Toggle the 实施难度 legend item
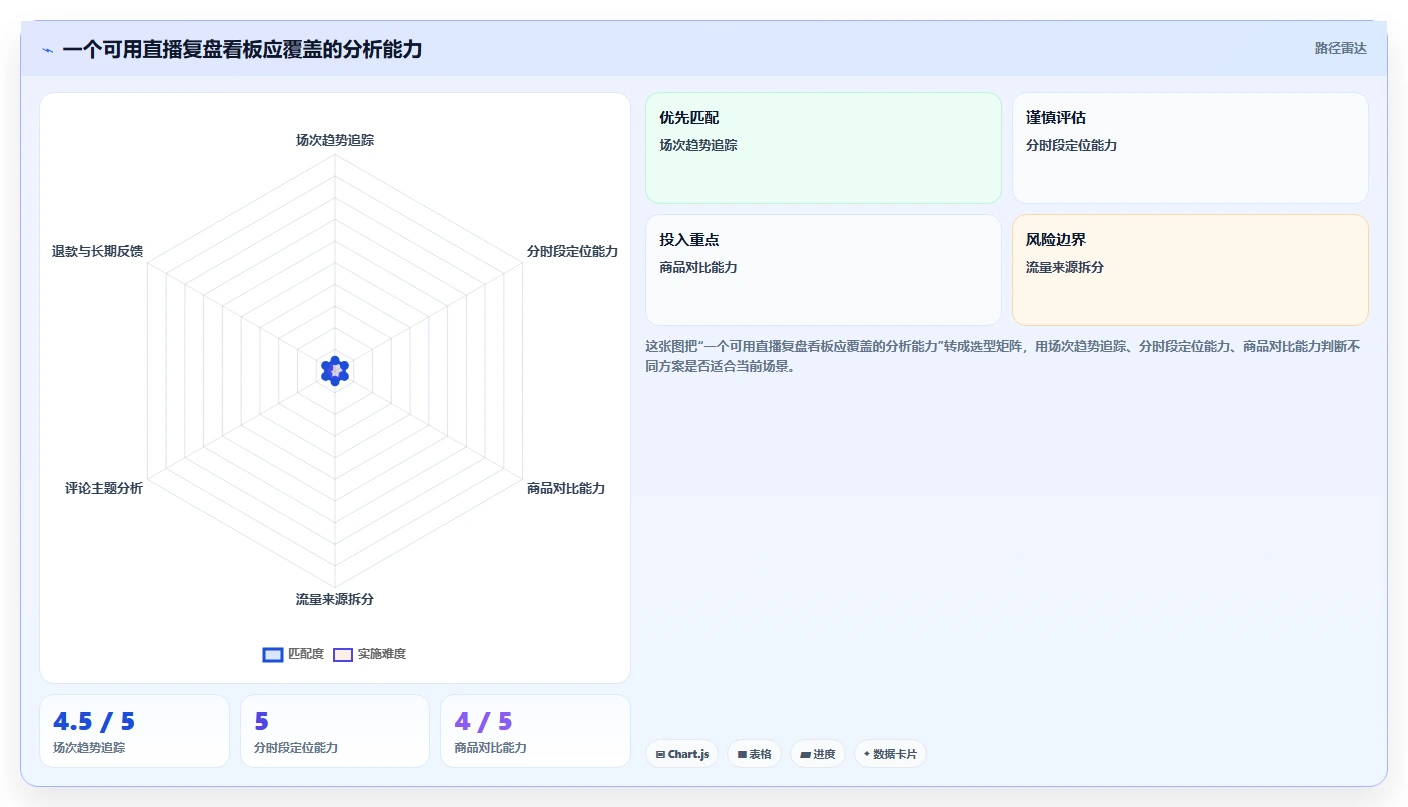Image resolution: width=1408 pixels, height=807 pixels. click(370, 654)
